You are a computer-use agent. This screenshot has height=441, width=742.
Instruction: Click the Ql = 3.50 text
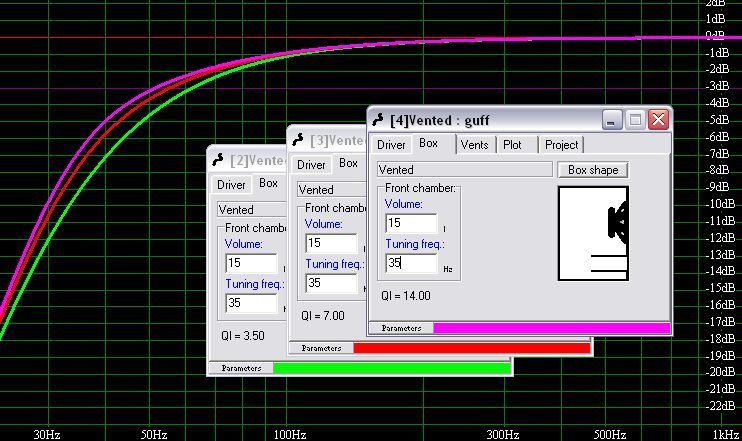(243, 336)
